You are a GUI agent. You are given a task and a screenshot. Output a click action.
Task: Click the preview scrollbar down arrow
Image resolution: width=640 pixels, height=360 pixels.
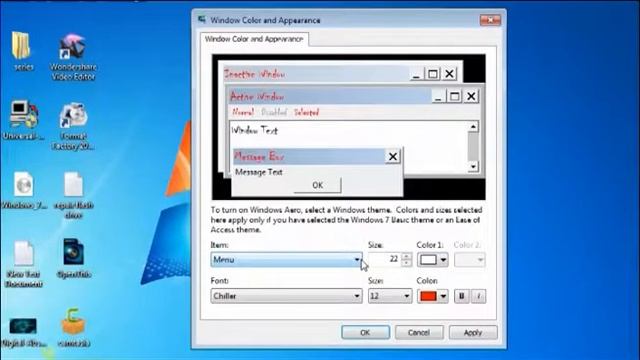coord(473,167)
